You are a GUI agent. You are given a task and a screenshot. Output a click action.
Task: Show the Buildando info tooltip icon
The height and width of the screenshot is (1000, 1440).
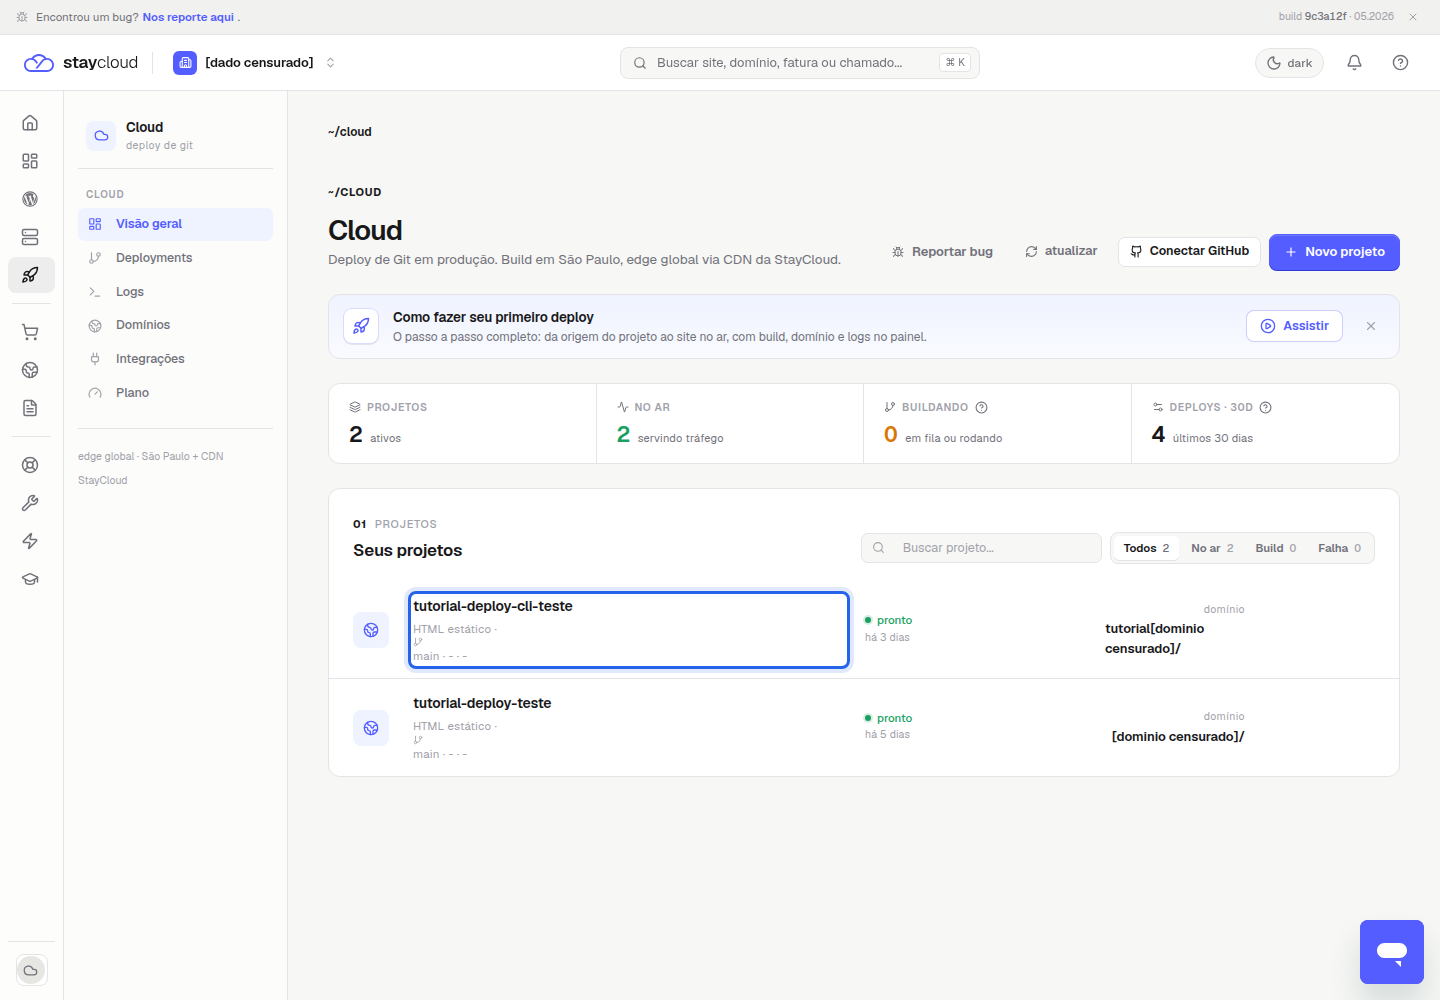point(981,407)
